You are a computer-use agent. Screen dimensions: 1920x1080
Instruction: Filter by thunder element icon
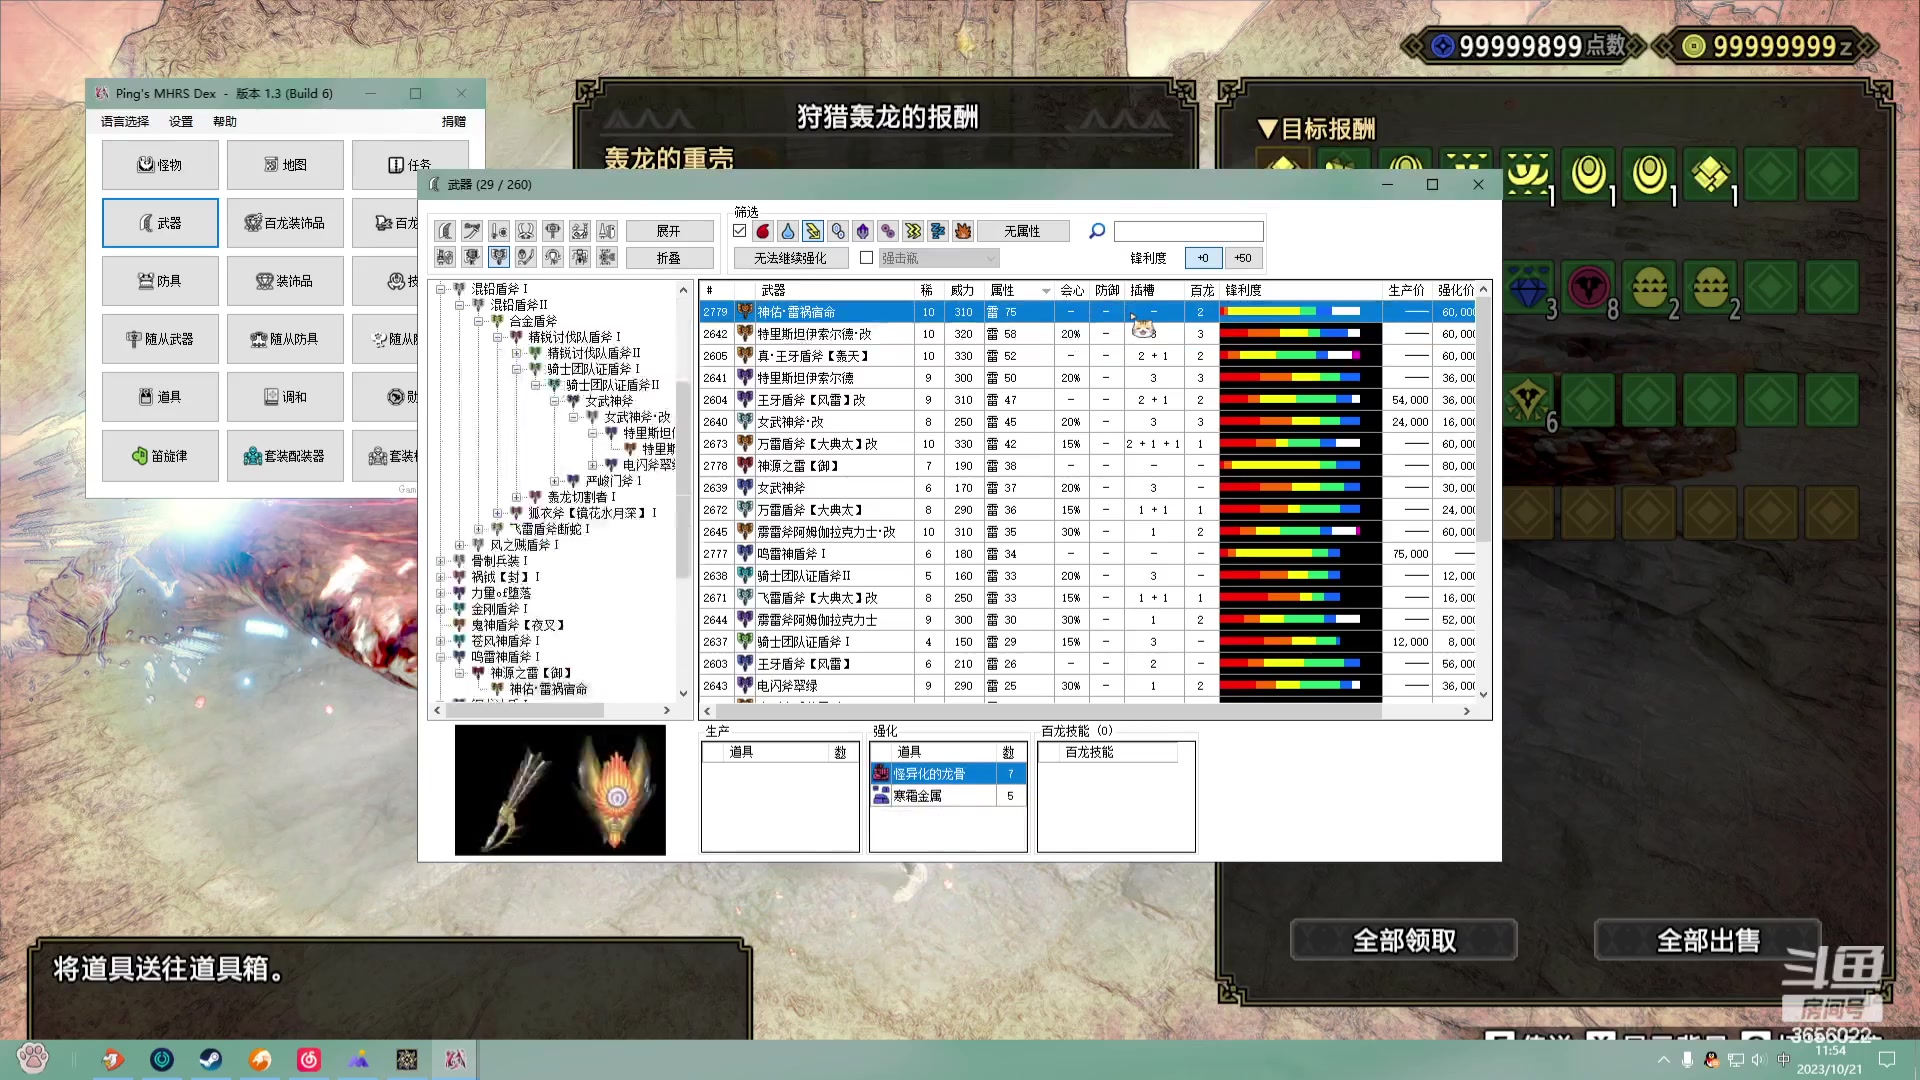(x=813, y=231)
